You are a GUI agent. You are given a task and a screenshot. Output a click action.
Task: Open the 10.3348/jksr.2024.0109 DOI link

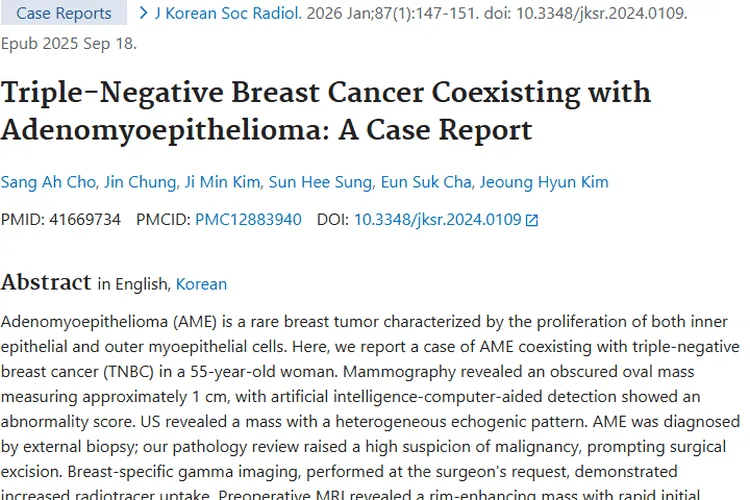click(437, 219)
